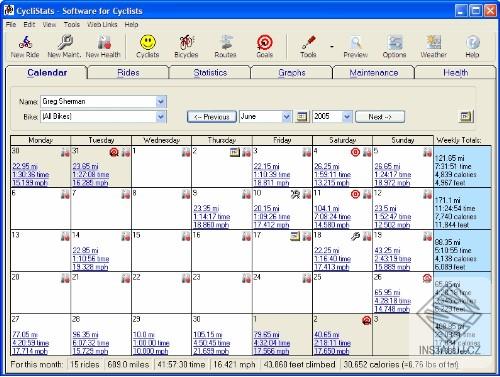The height and width of the screenshot is (377, 500).
Task: Click the goal target icon on June 4
Action: (355, 152)
